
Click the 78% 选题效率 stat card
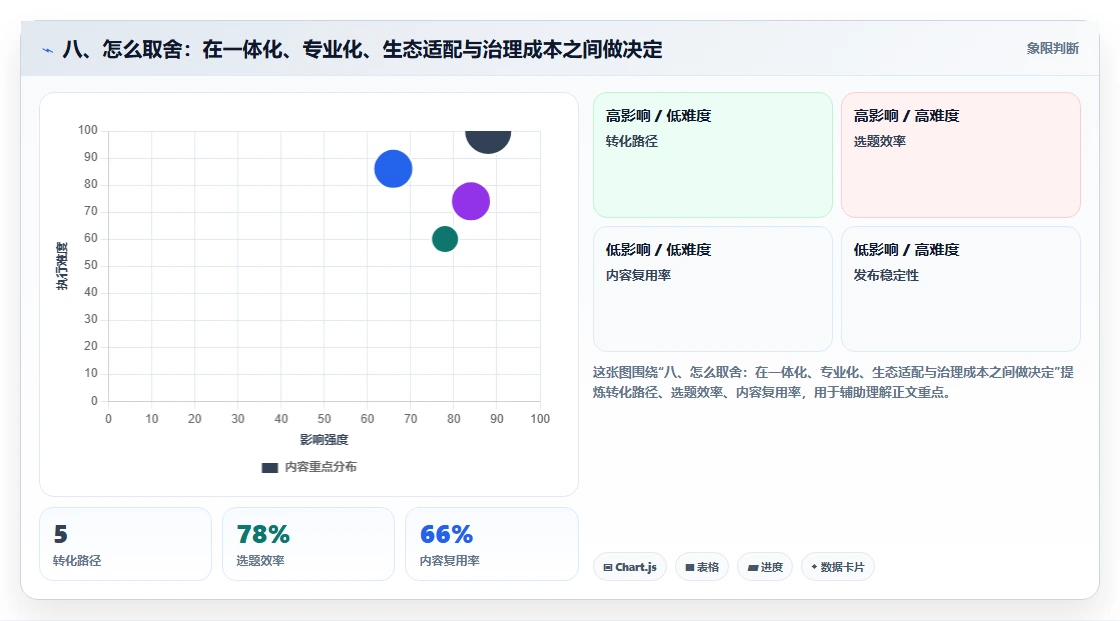click(309, 545)
